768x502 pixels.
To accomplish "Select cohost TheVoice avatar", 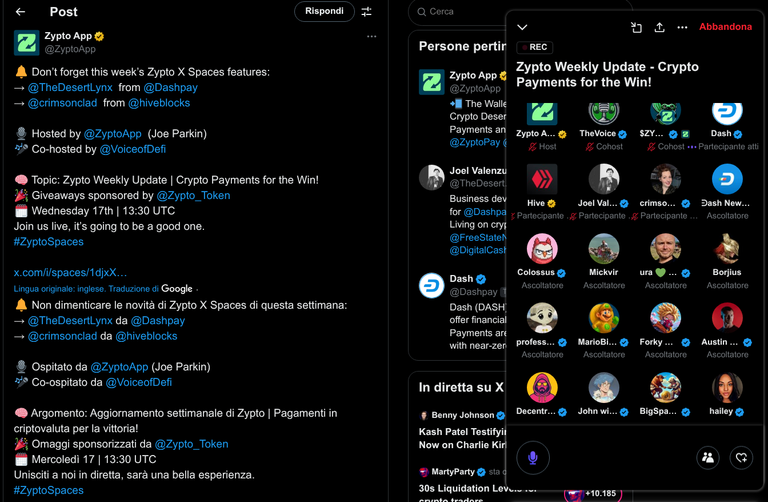I will [x=603, y=112].
